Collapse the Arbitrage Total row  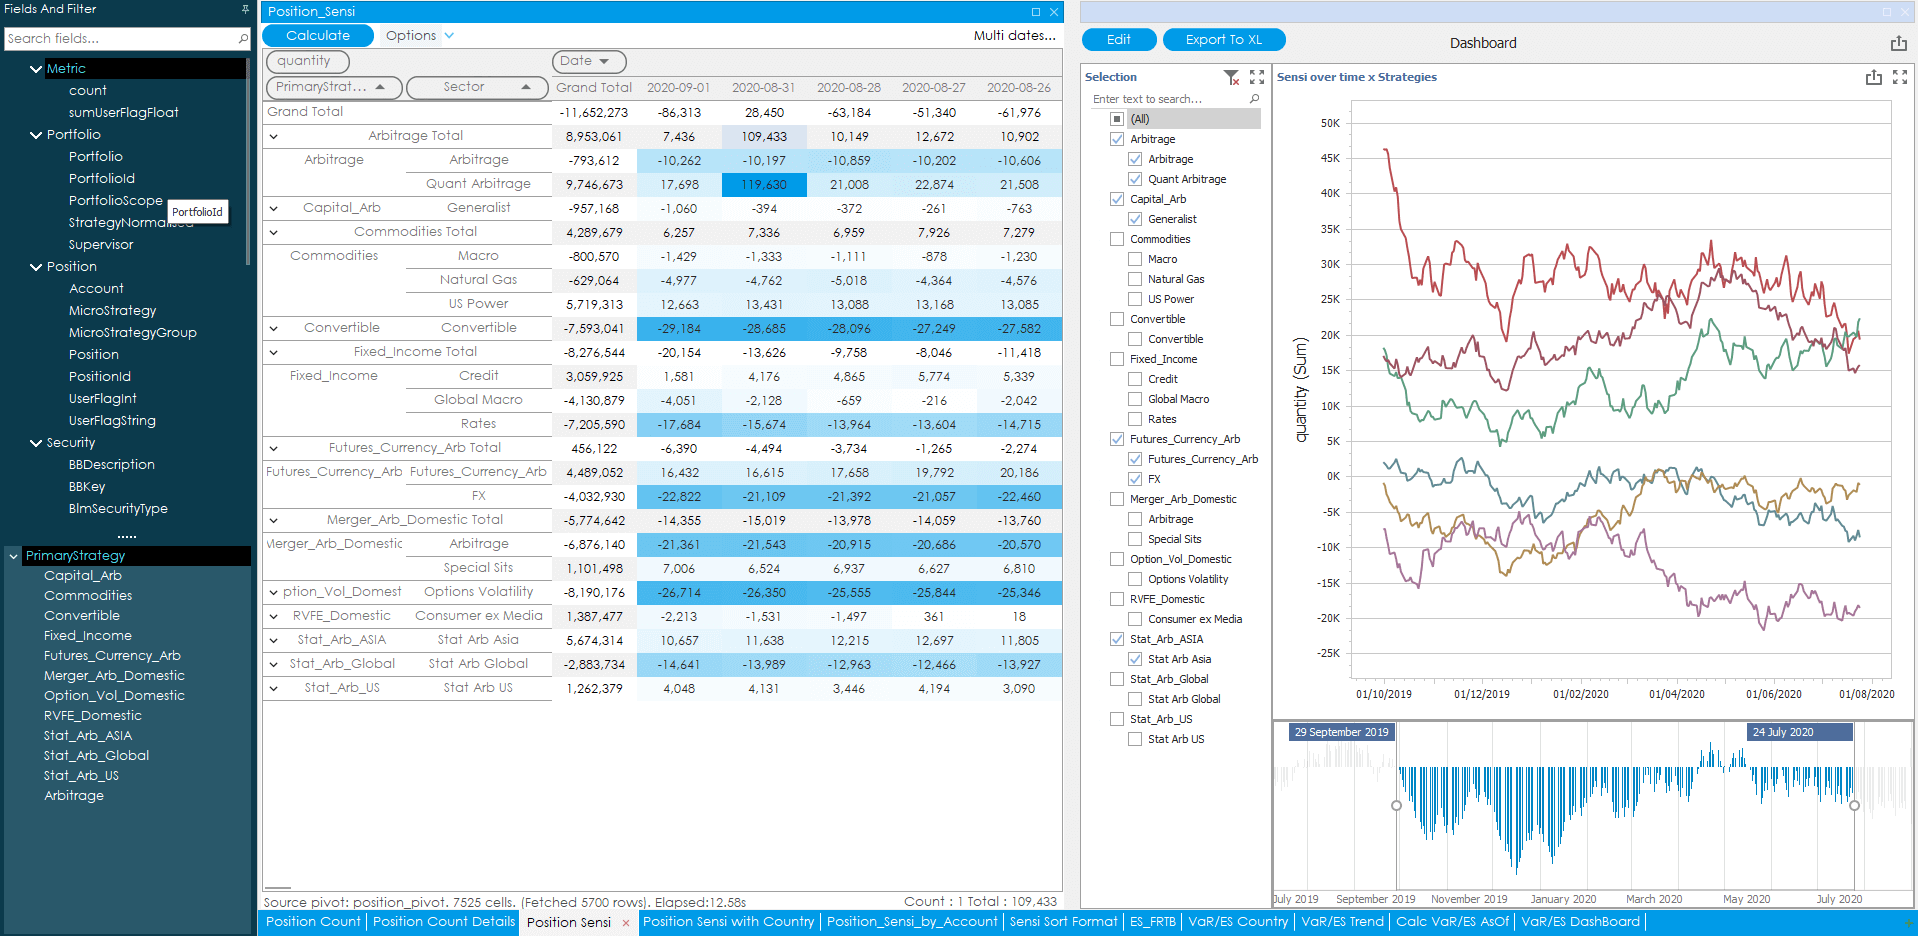pyautogui.click(x=273, y=136)
